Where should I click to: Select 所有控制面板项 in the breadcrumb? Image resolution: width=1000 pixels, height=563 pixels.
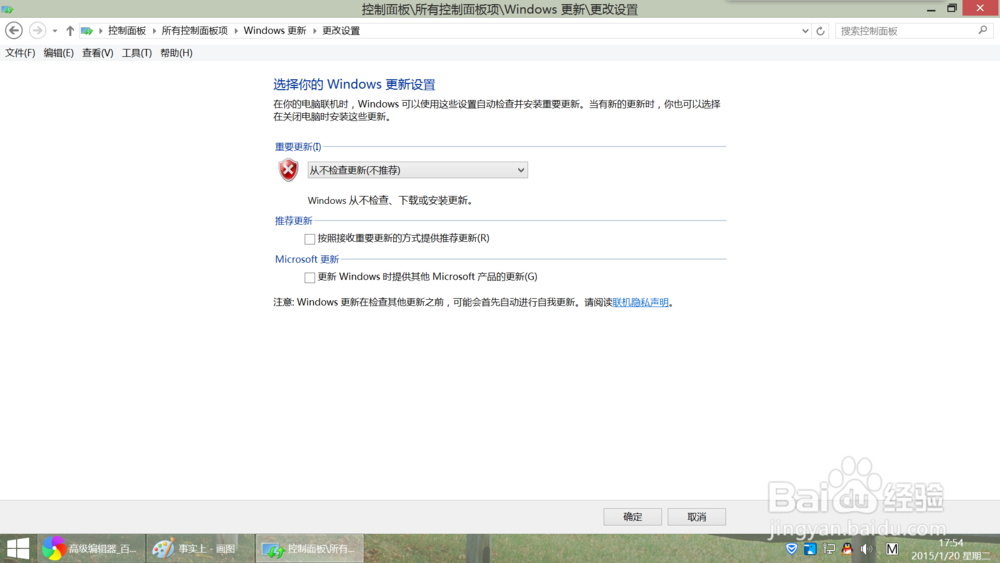point(195,31)
